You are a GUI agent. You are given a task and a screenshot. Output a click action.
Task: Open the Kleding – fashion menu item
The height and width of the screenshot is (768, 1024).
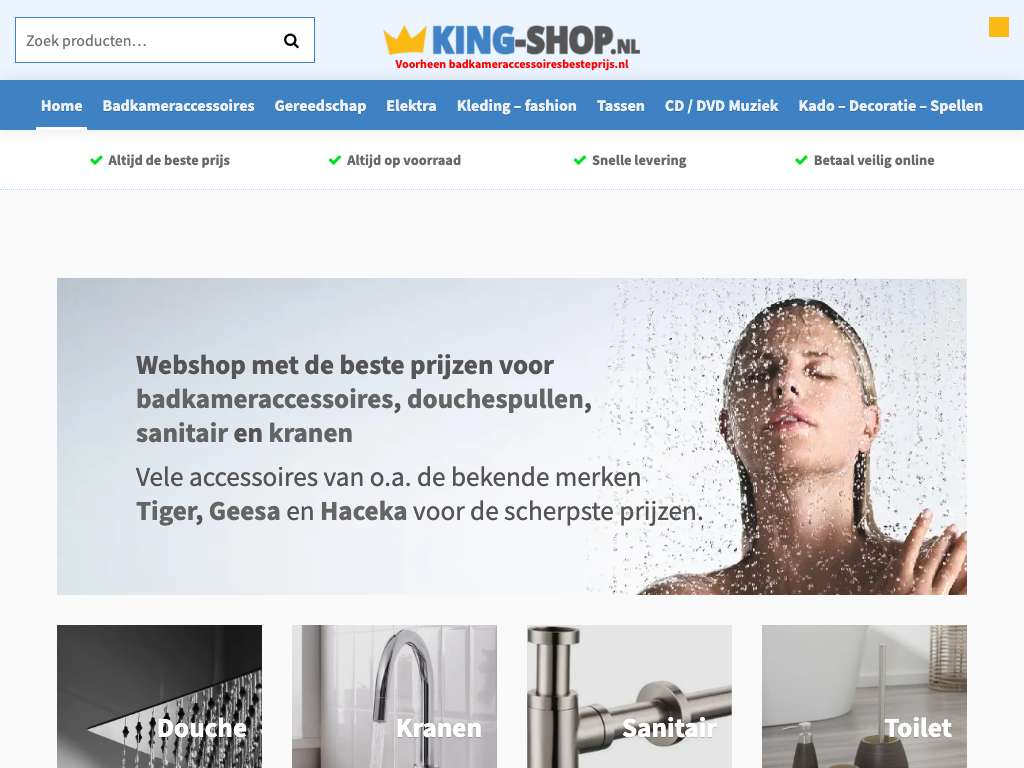517,106
